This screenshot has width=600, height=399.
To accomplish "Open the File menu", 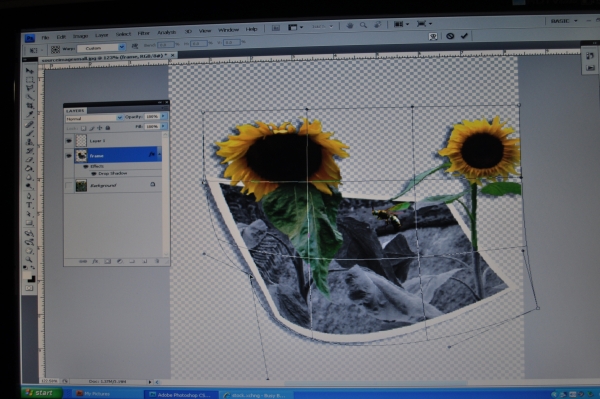I will pyautogui.click(x=45, y=37).
